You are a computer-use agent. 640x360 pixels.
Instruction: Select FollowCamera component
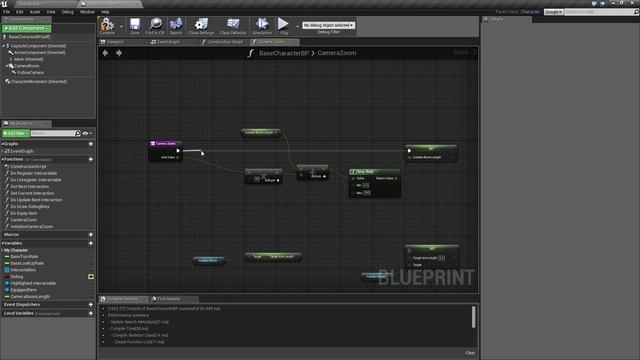tap(30, 73)
